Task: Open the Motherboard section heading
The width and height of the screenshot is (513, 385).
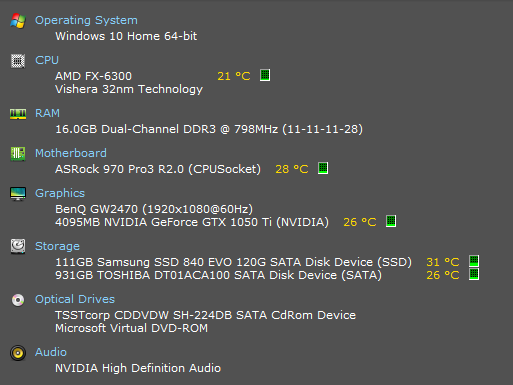Action: pos(71,153)
